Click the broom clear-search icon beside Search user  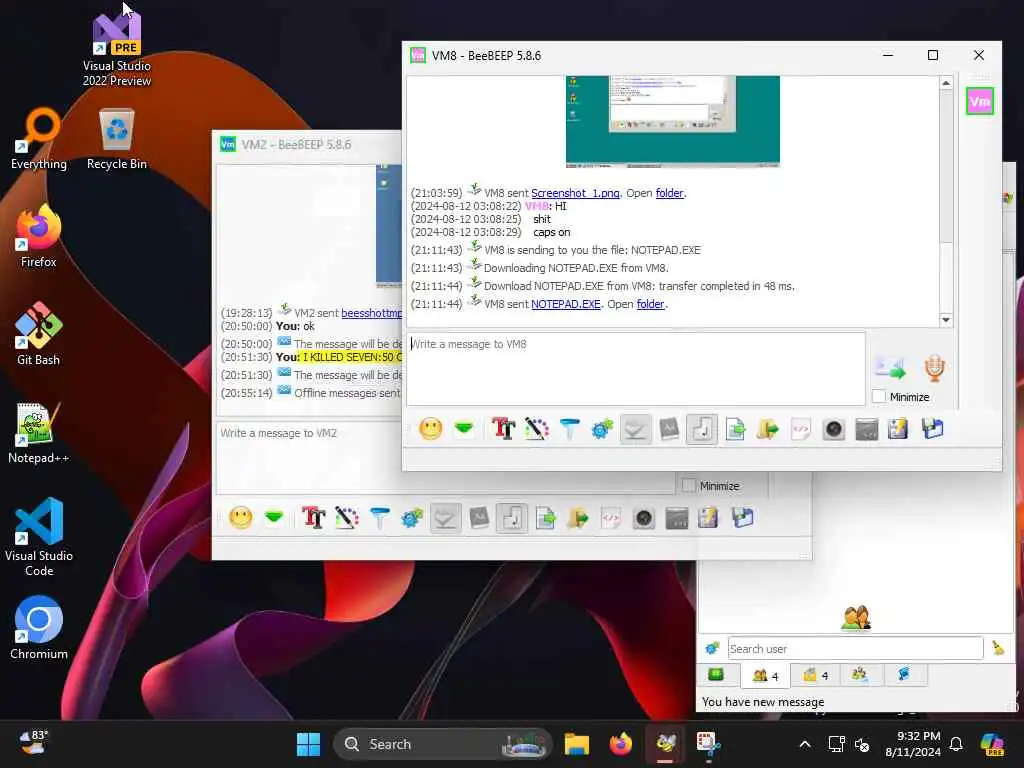point(999,648)
